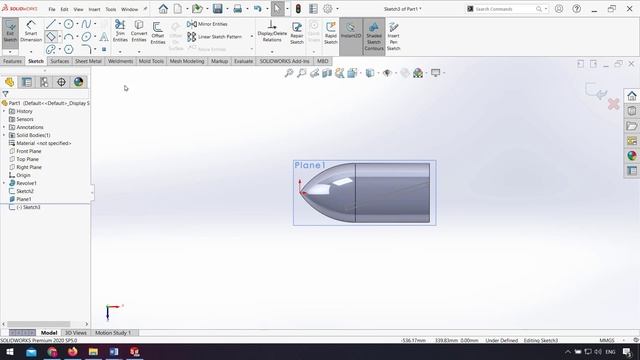Click the Section View icon
640x360 pixels.
coord(327,73)
